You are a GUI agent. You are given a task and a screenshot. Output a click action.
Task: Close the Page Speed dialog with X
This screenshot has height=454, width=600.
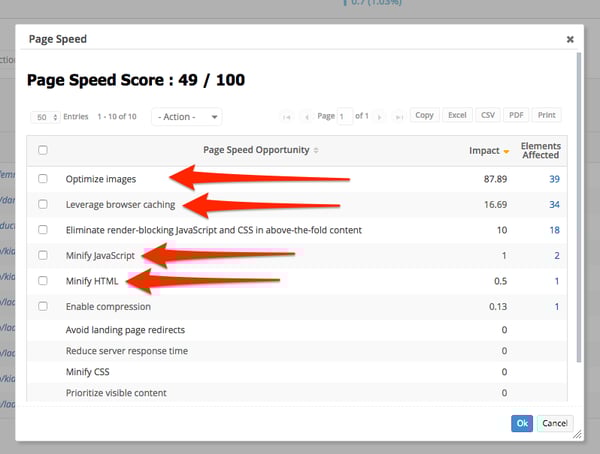[570, 39]
